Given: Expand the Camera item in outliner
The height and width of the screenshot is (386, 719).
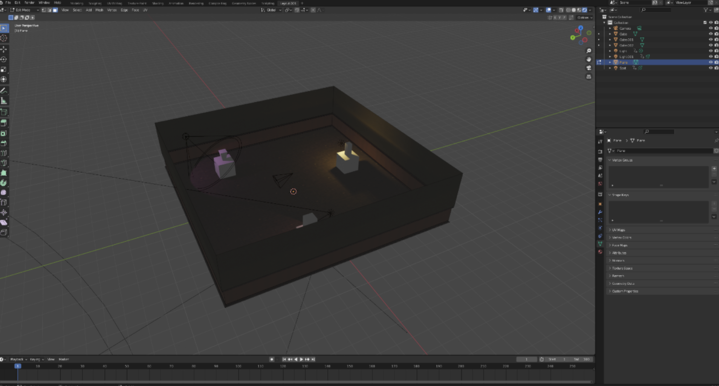Looking at the screenshot, I should click(610, 28).
